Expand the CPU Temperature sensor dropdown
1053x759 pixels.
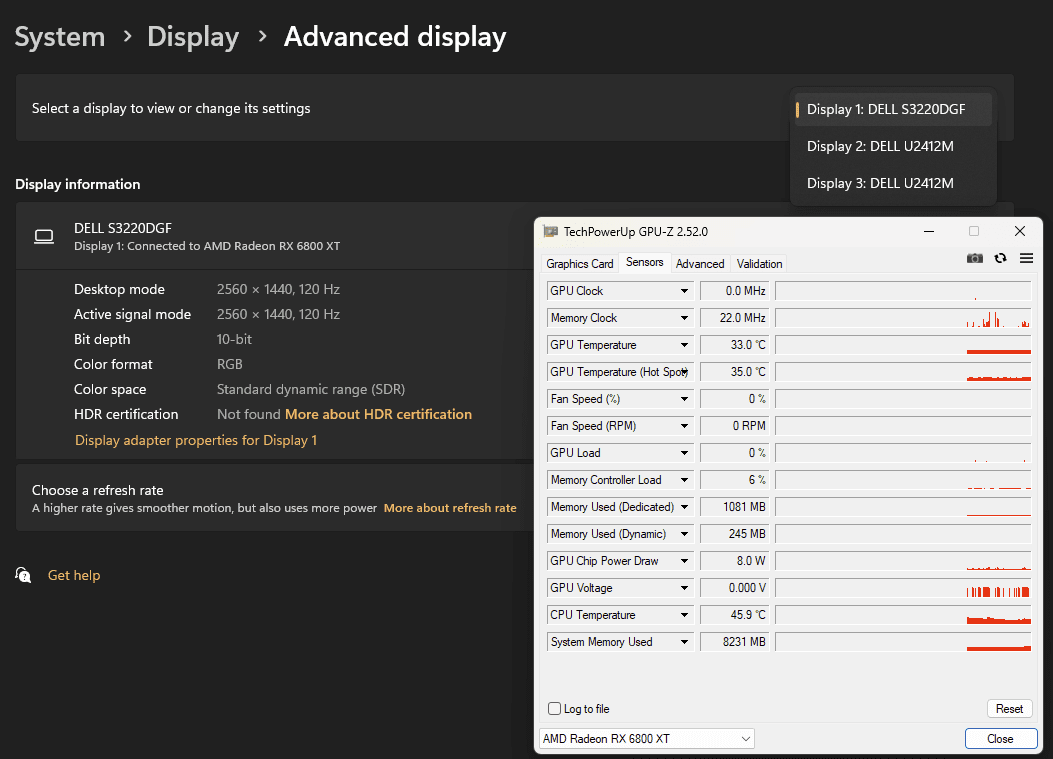pos(684,615)
